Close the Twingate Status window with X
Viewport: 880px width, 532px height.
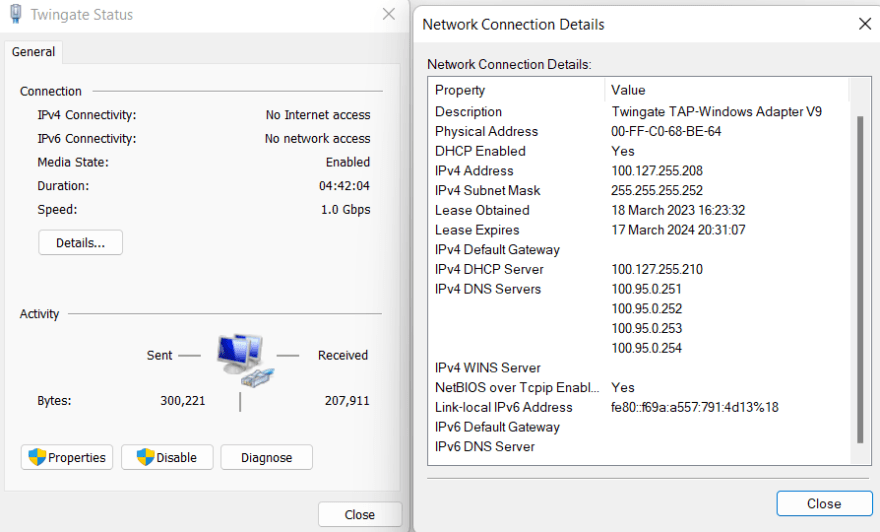(388, 14)
